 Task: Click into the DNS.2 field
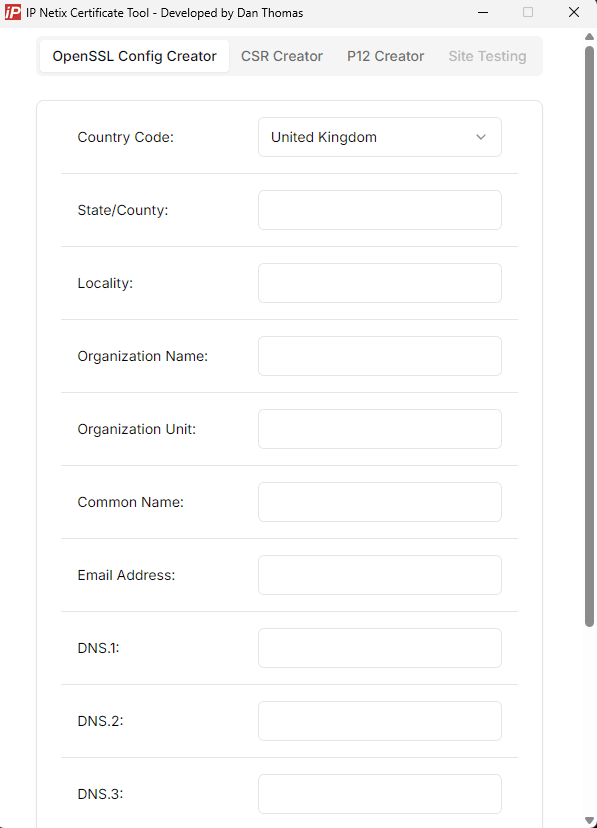tap(380, 721)
